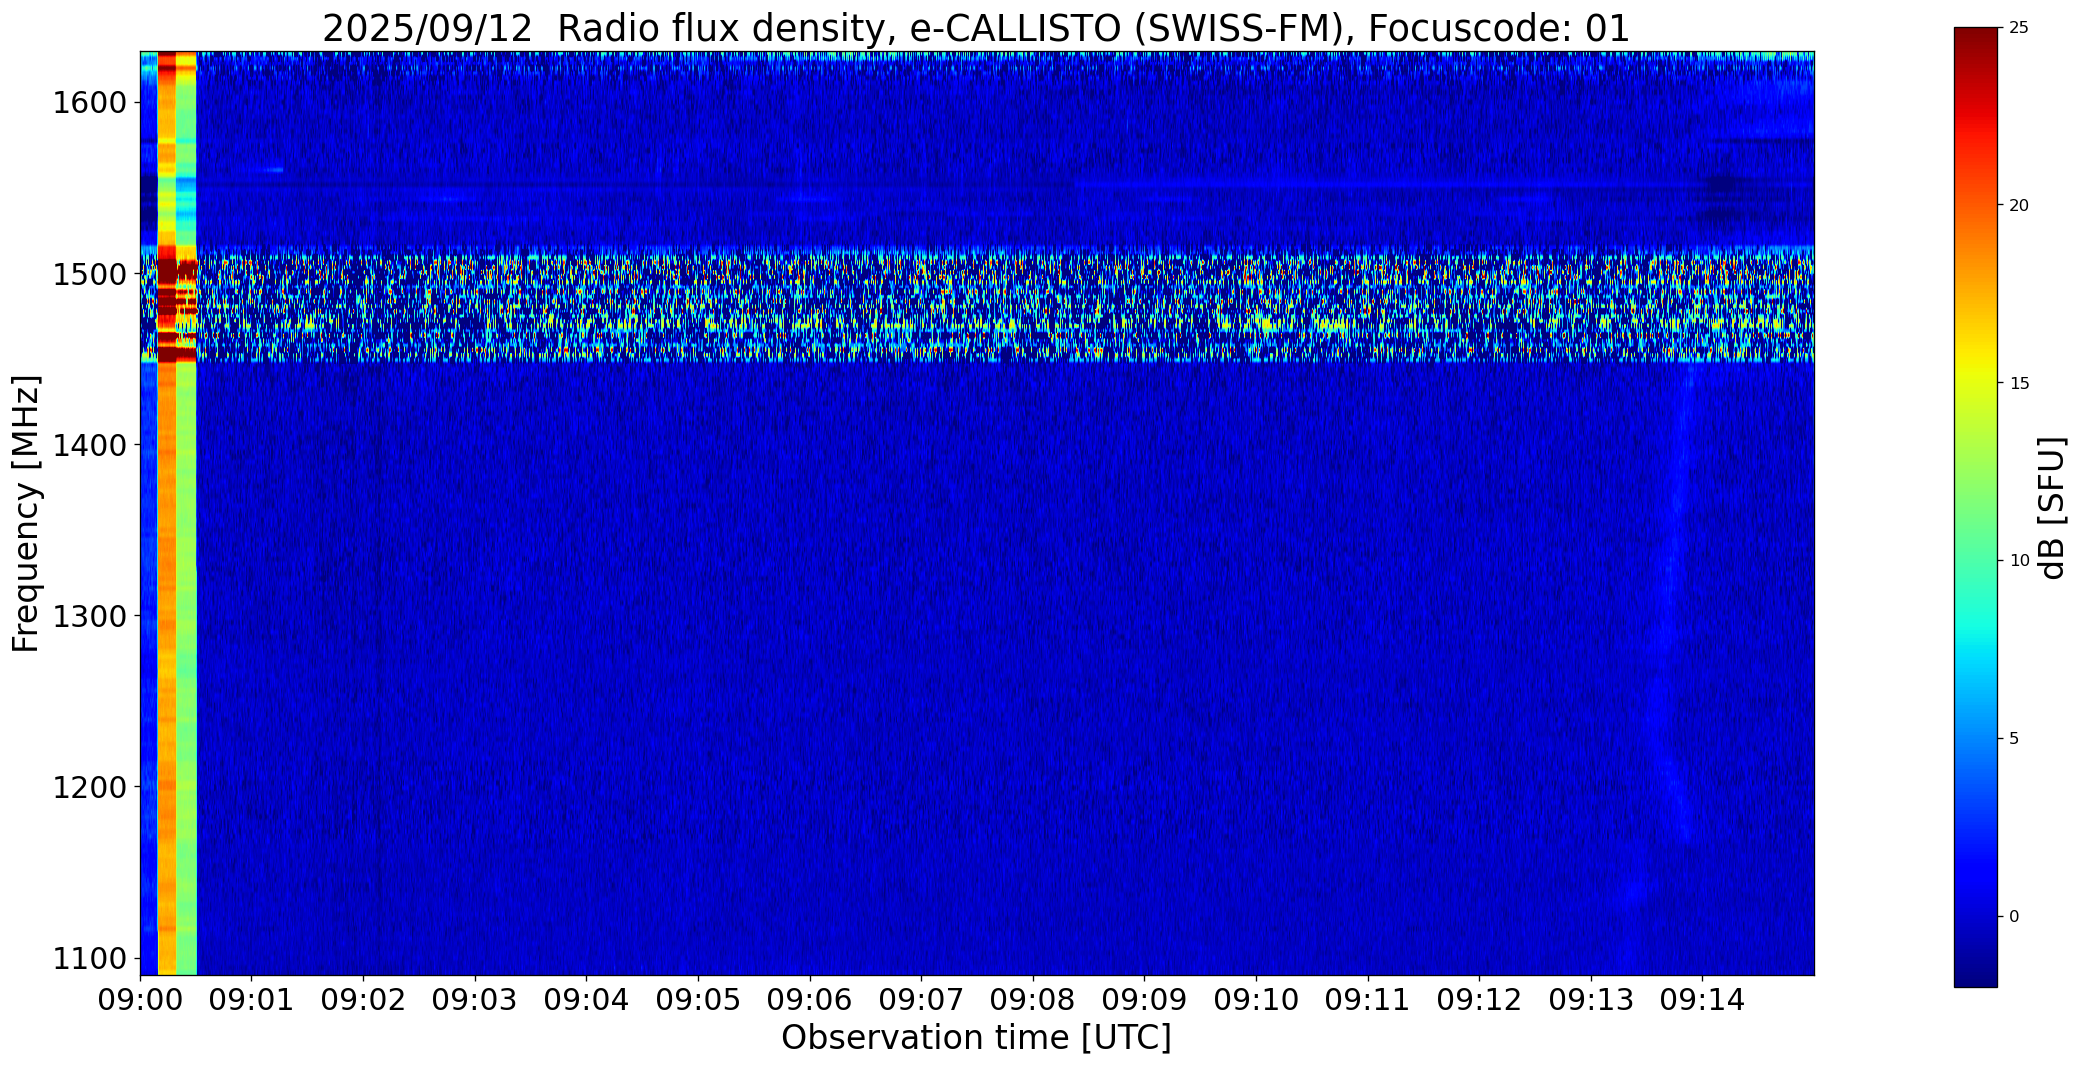Click the 1300 frequency tick label
This screenshot has height=1067, width=2082.
coord(88,616)
